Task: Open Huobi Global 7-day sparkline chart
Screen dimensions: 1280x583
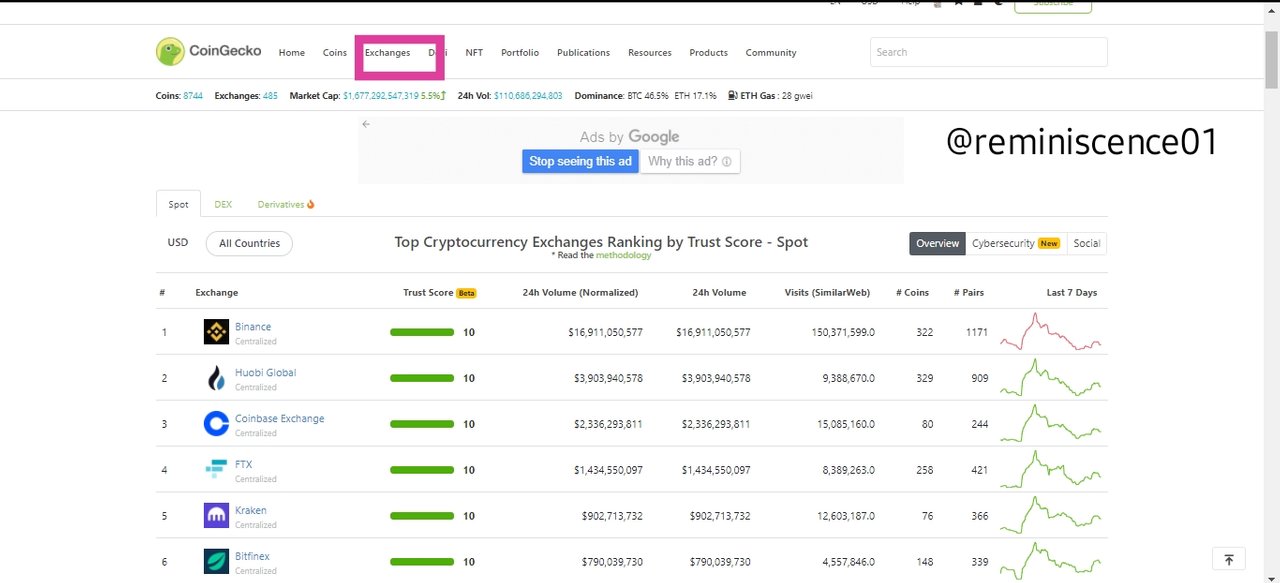Action: tap(1050, 378)
